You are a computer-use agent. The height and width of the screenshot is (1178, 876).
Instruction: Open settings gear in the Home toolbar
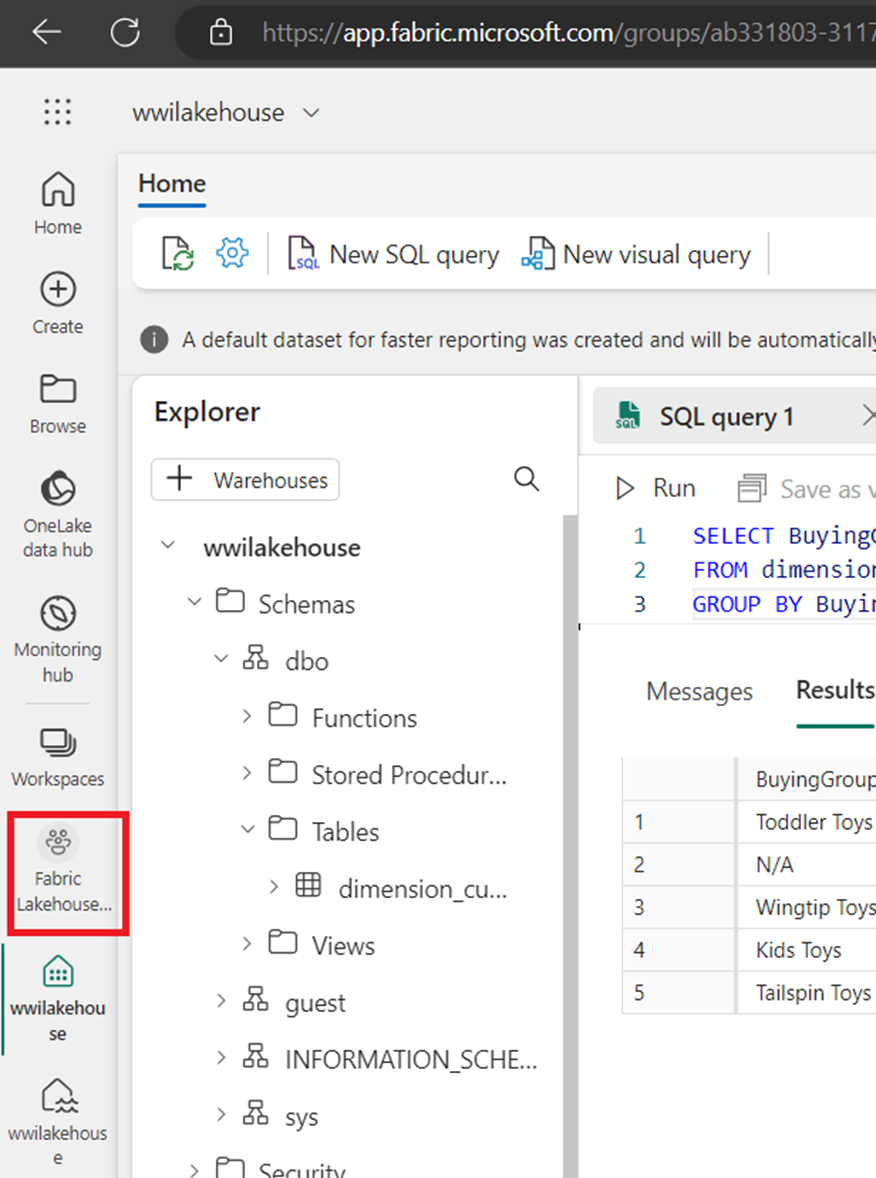click(x=233, y=253)
